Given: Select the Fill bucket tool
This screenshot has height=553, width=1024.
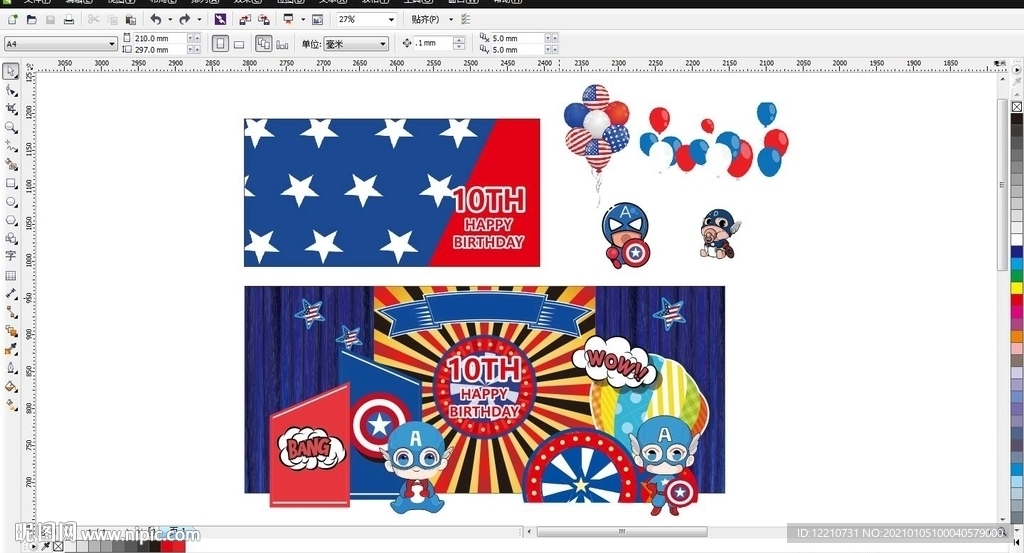Looking at the screenshot, I should [x=10, y=387].
